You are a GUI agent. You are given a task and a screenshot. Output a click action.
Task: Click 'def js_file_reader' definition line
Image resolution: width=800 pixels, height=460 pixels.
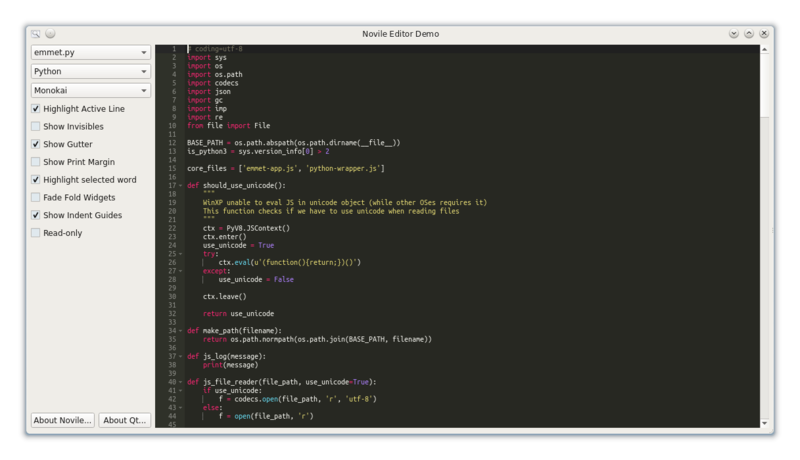point(282,382)
